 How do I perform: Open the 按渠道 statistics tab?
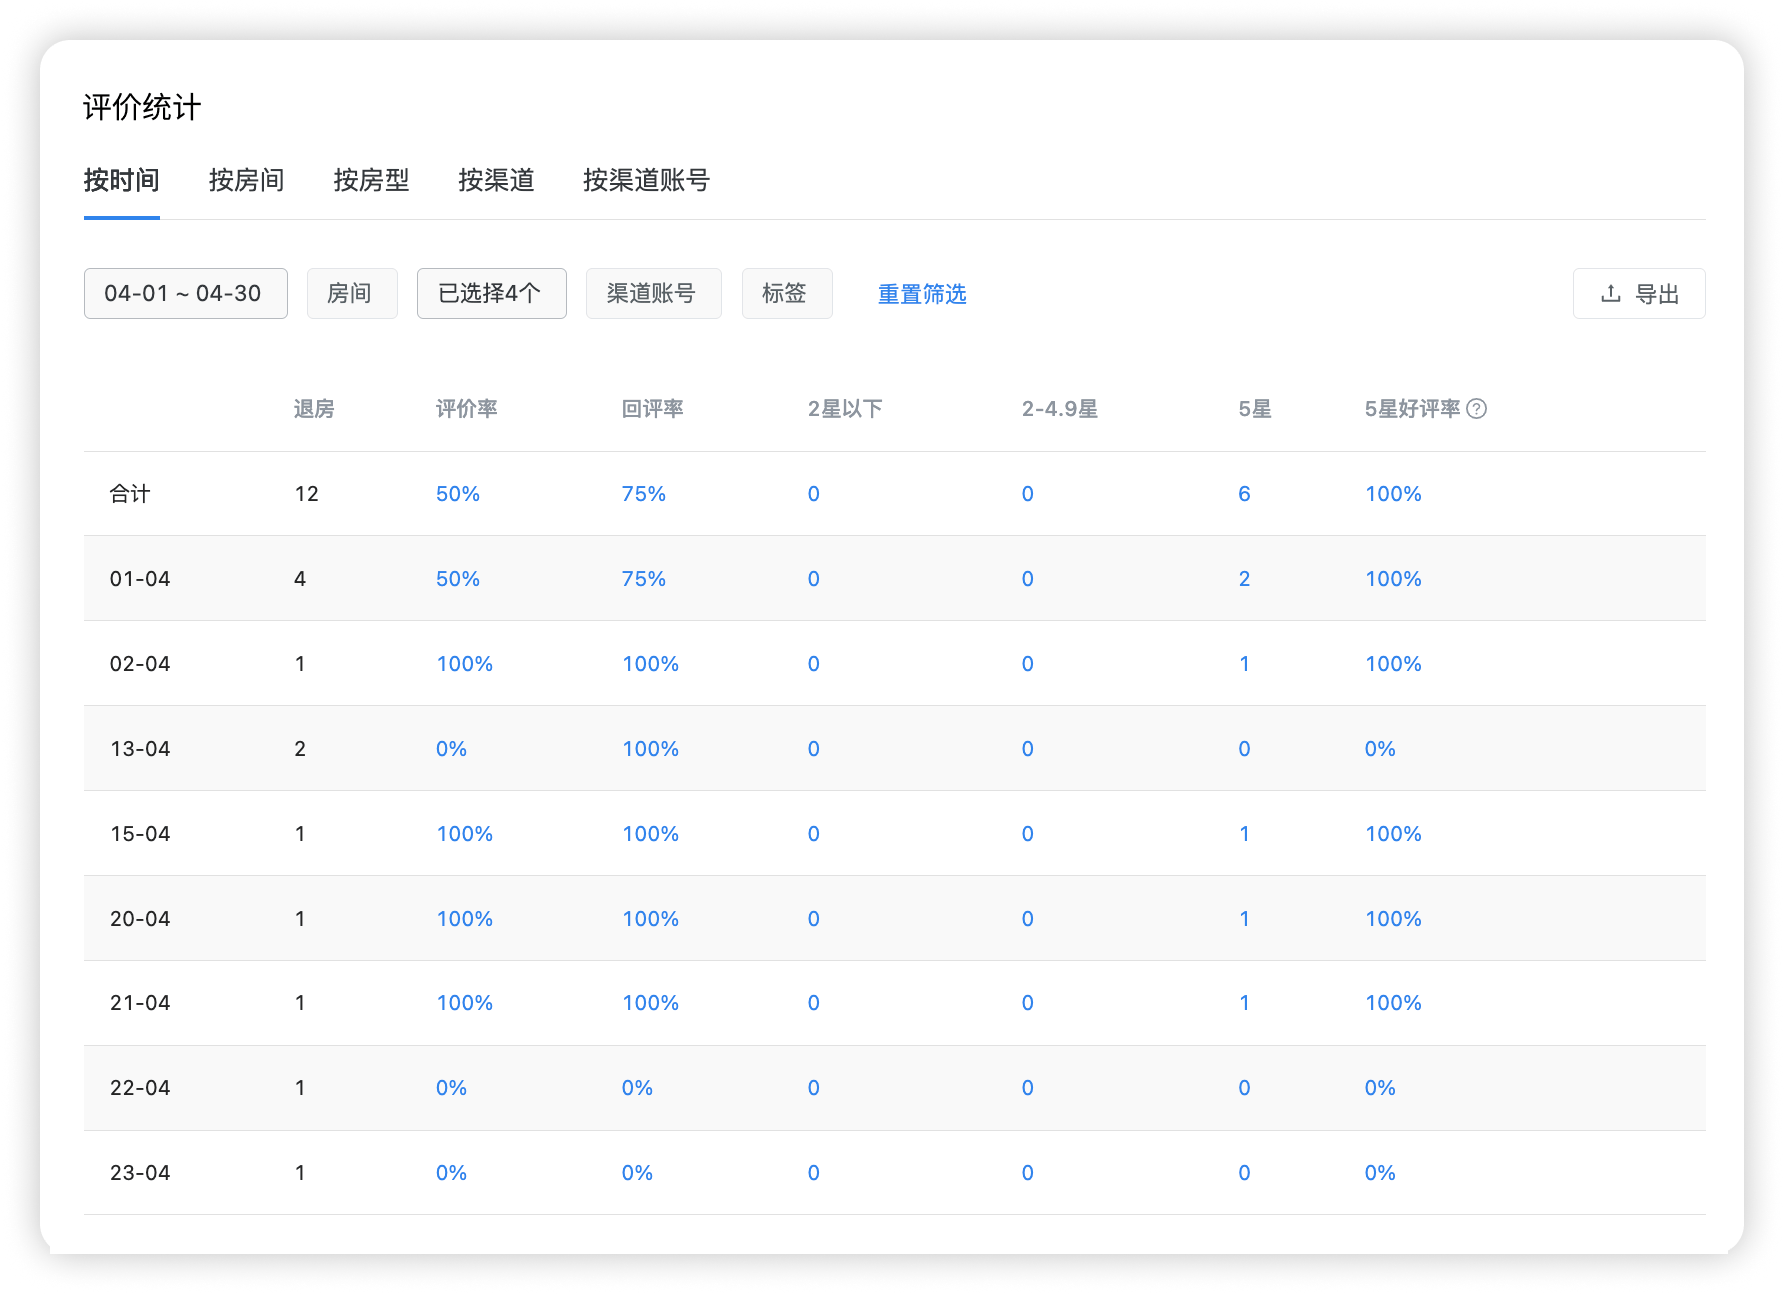496,181
